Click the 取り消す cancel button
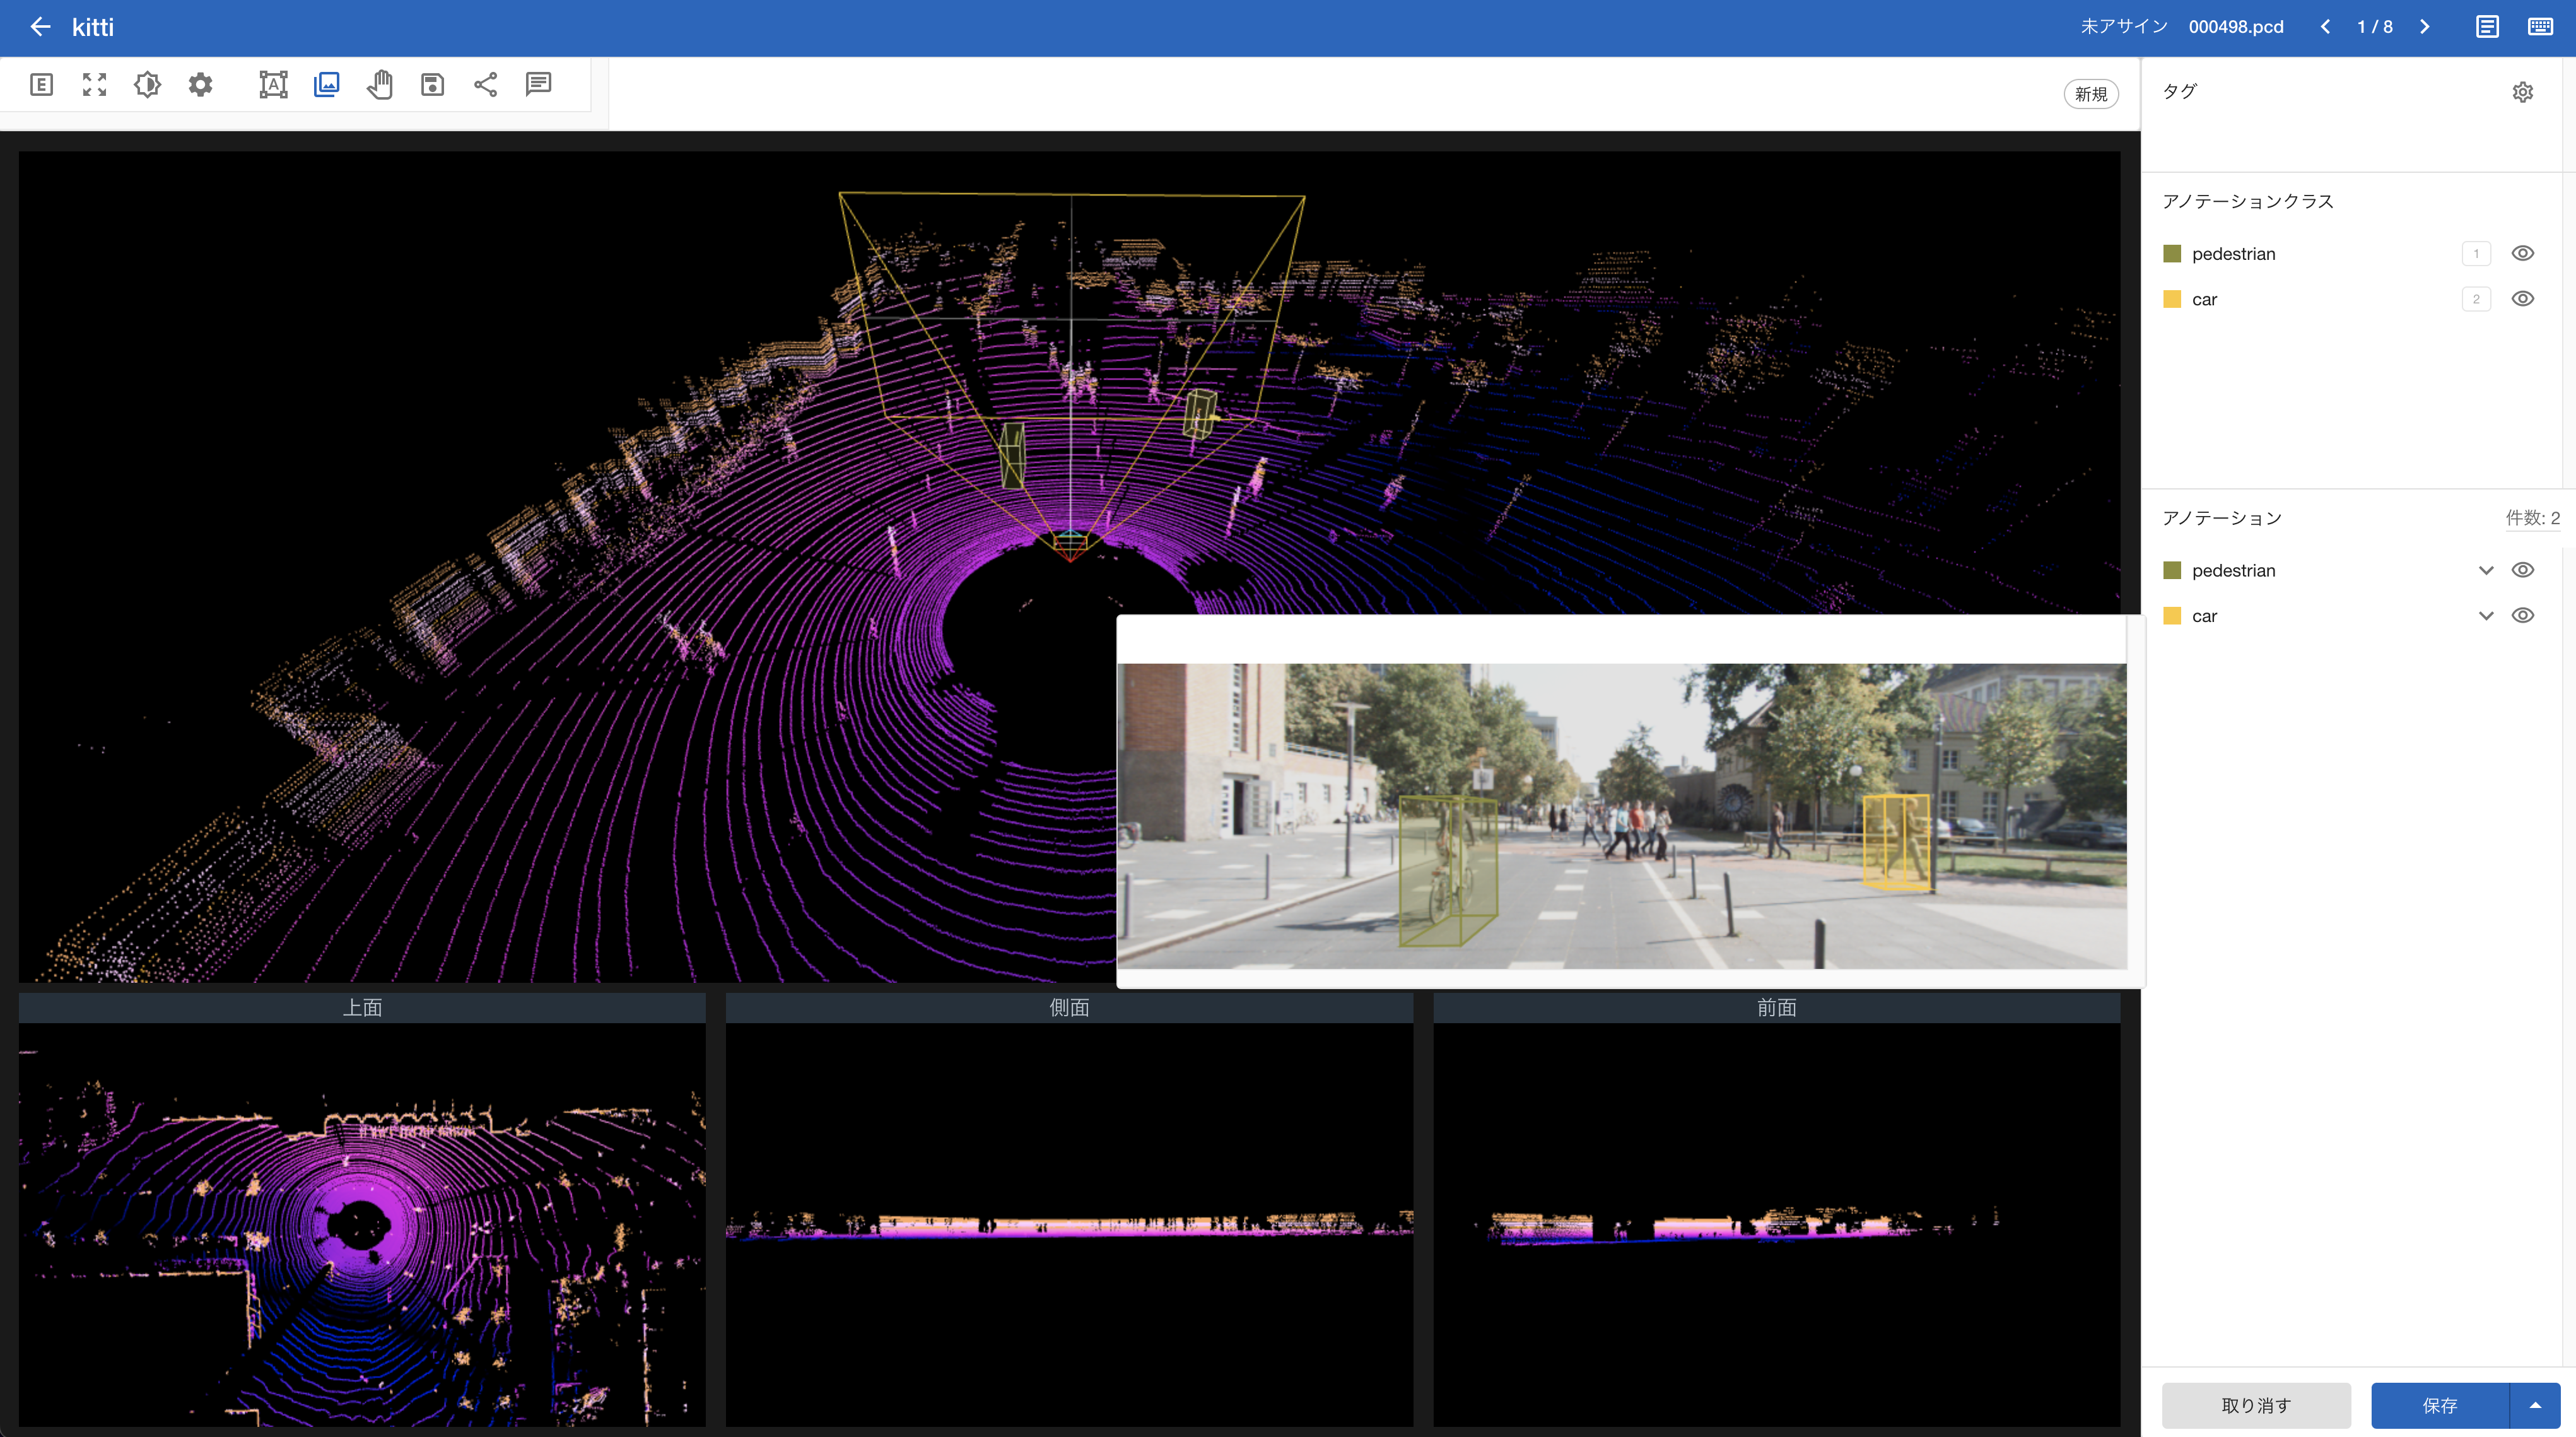The height and width of the screenshot is (1437, 2576). tap(2256, 1405)
